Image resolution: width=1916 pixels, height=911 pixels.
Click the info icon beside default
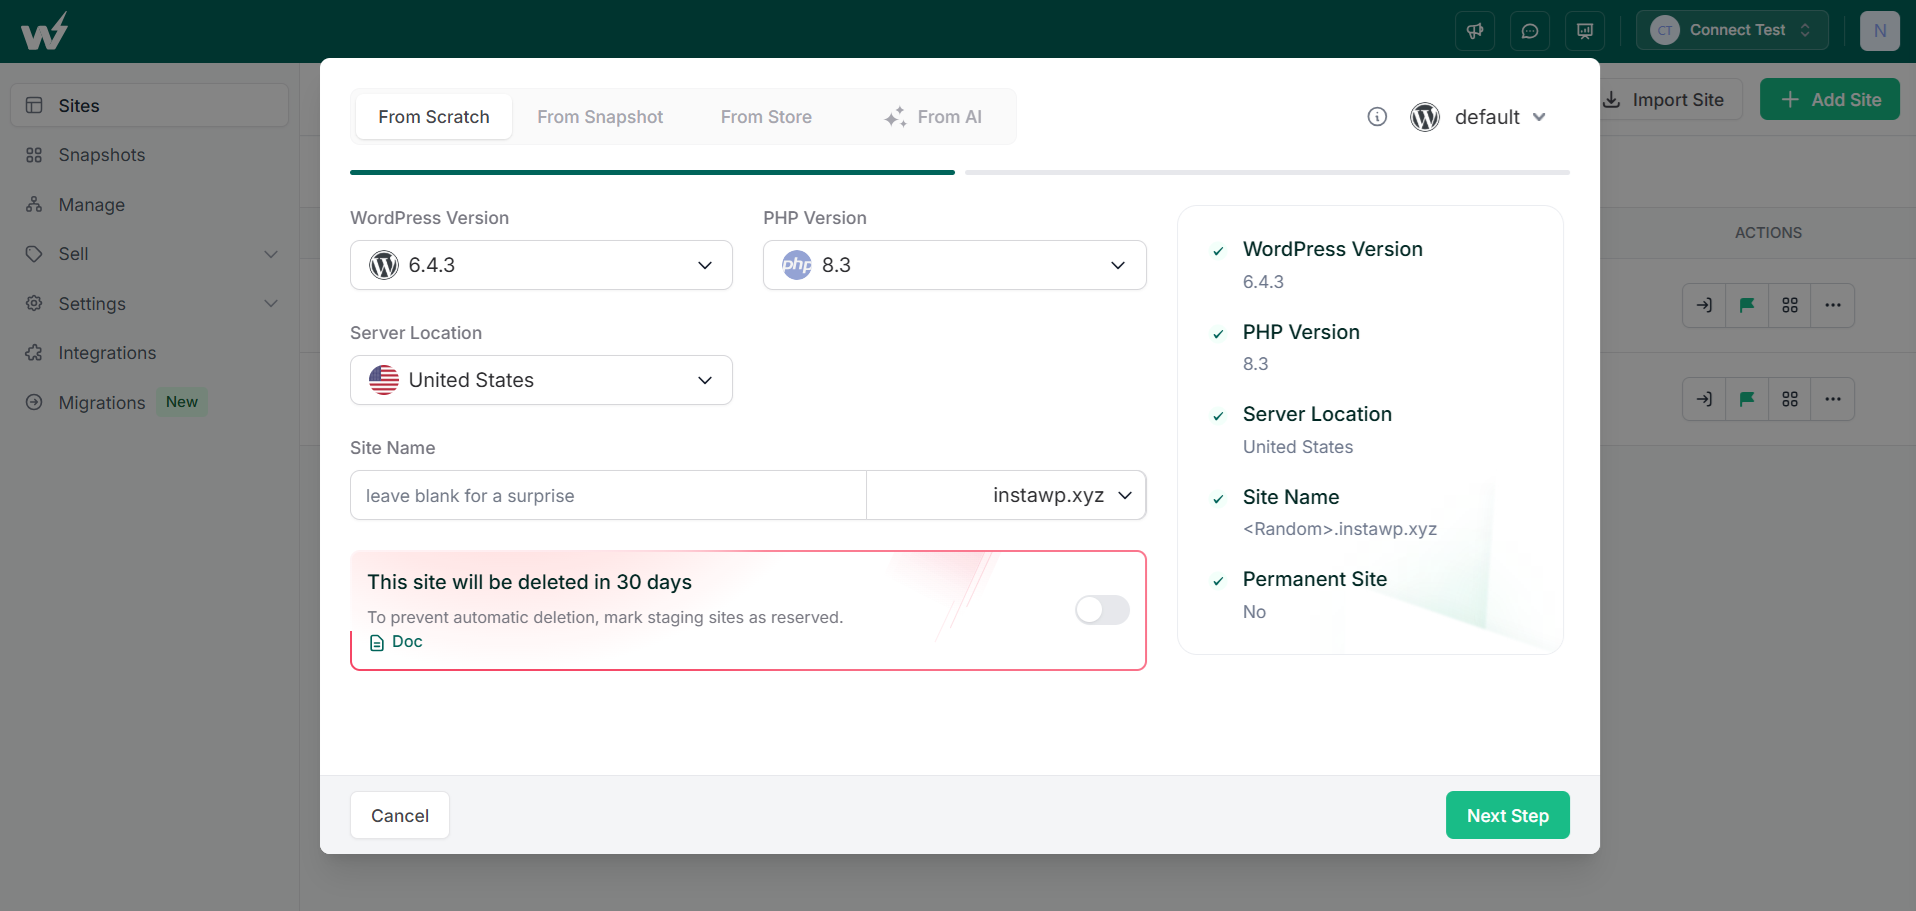1377,117
